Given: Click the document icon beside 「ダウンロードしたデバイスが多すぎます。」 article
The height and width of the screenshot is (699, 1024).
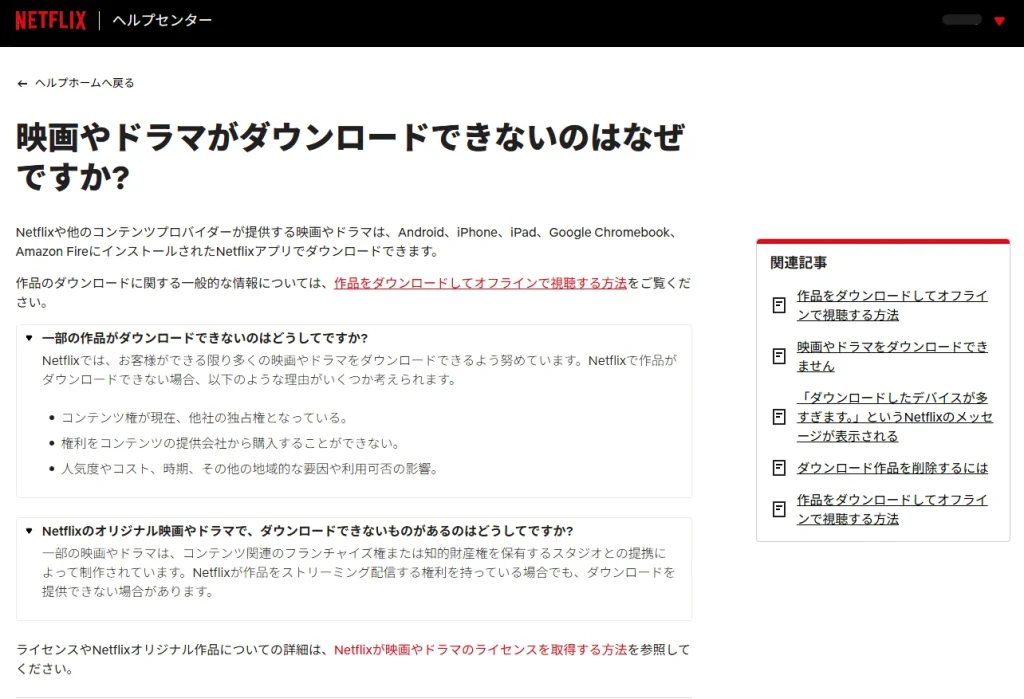Looking at the screenshot, I should [778, 417].
